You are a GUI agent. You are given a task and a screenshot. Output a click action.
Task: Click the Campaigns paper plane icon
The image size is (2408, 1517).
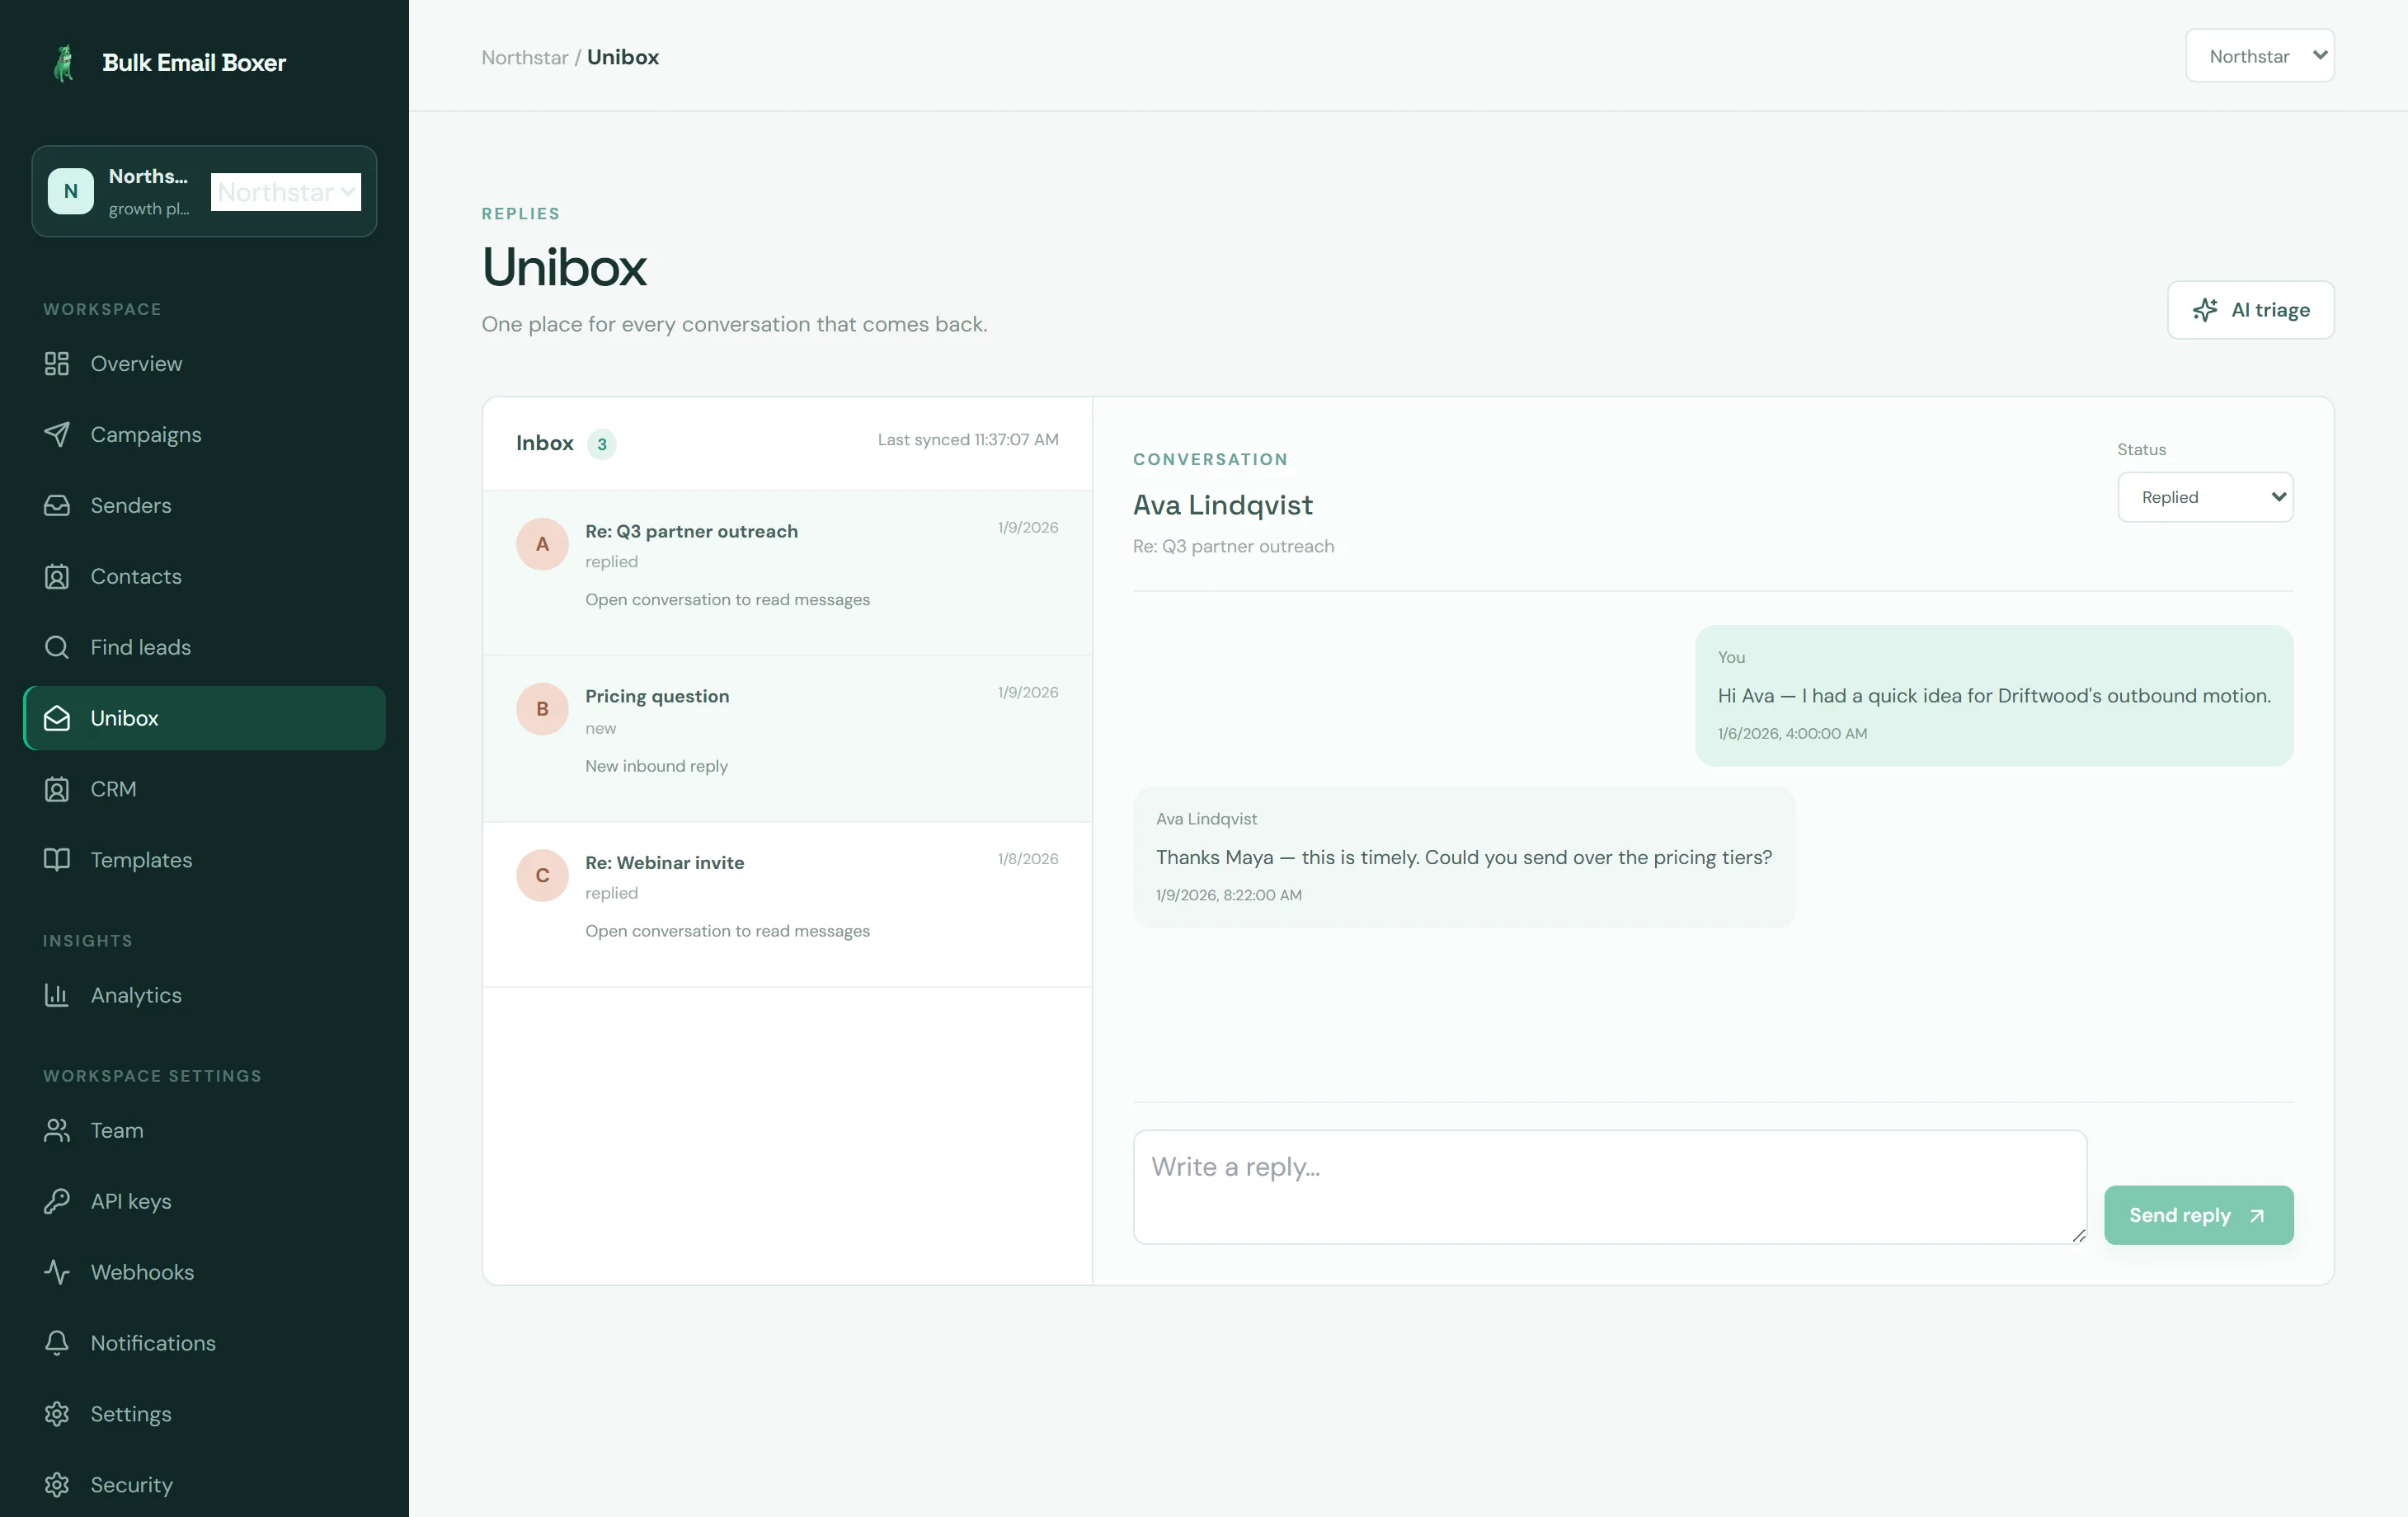click(x=57, y=435)
